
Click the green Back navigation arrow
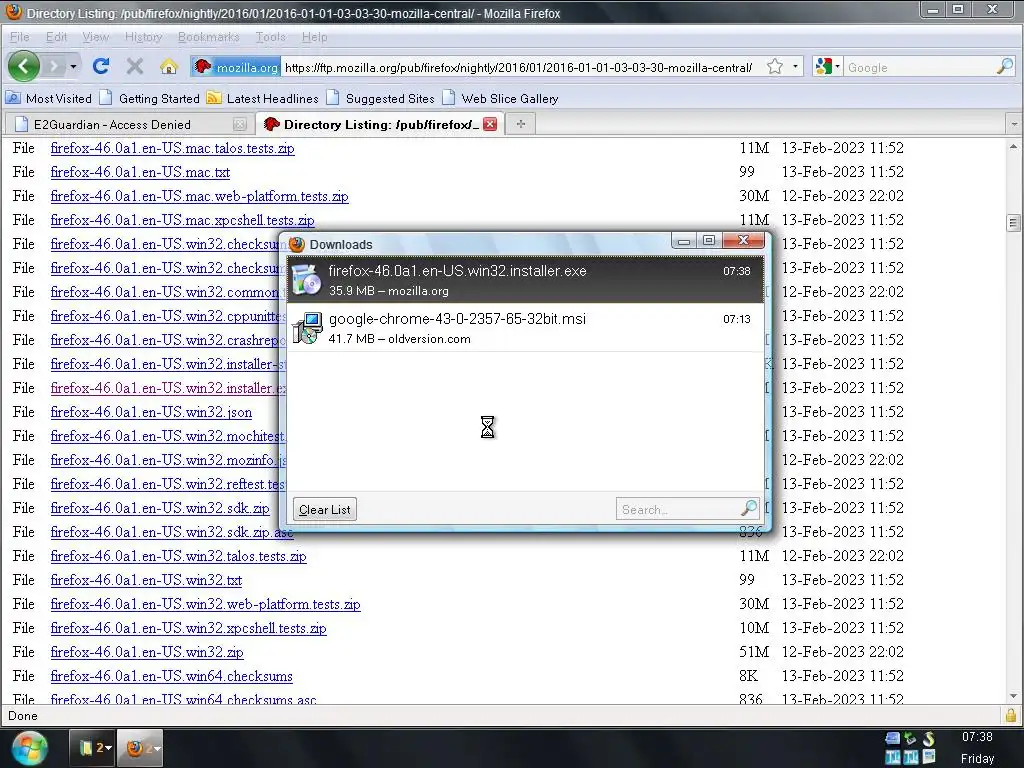(24, 66)
